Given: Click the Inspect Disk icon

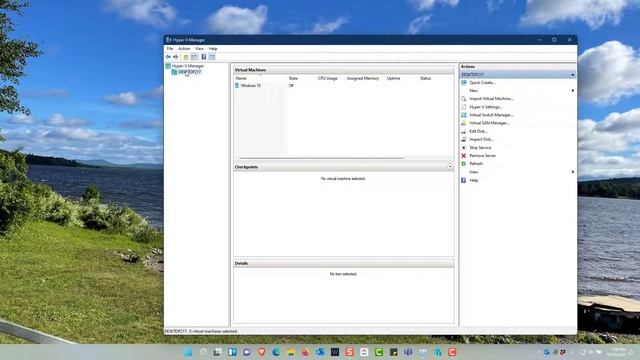Looking at the screenshot, I should coord(464,139).
